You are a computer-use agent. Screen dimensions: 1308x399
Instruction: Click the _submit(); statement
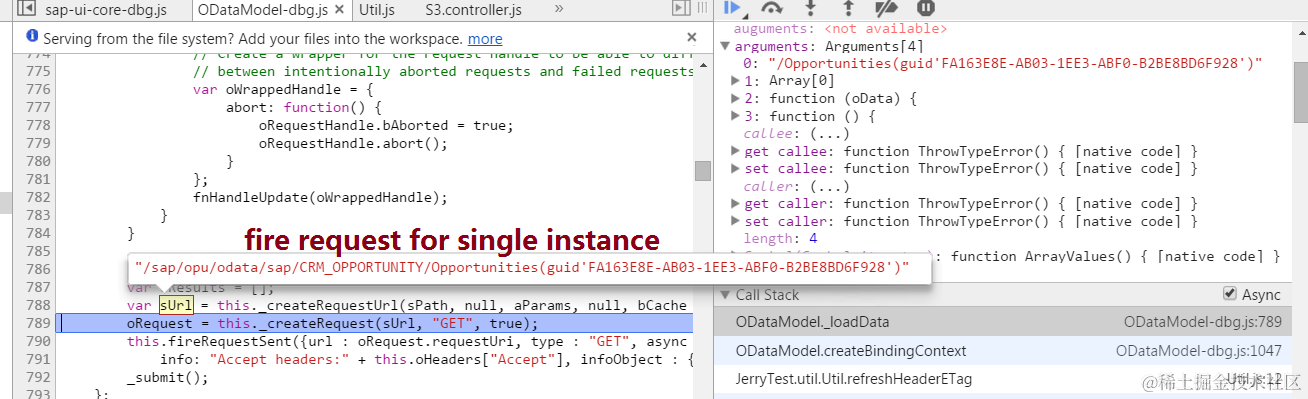click(x=167, y=378)
